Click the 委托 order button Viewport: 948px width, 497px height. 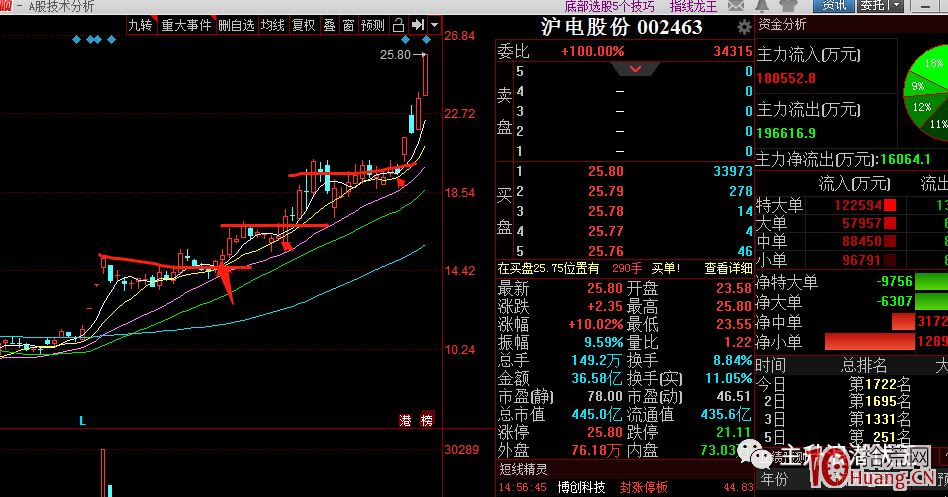873,6
